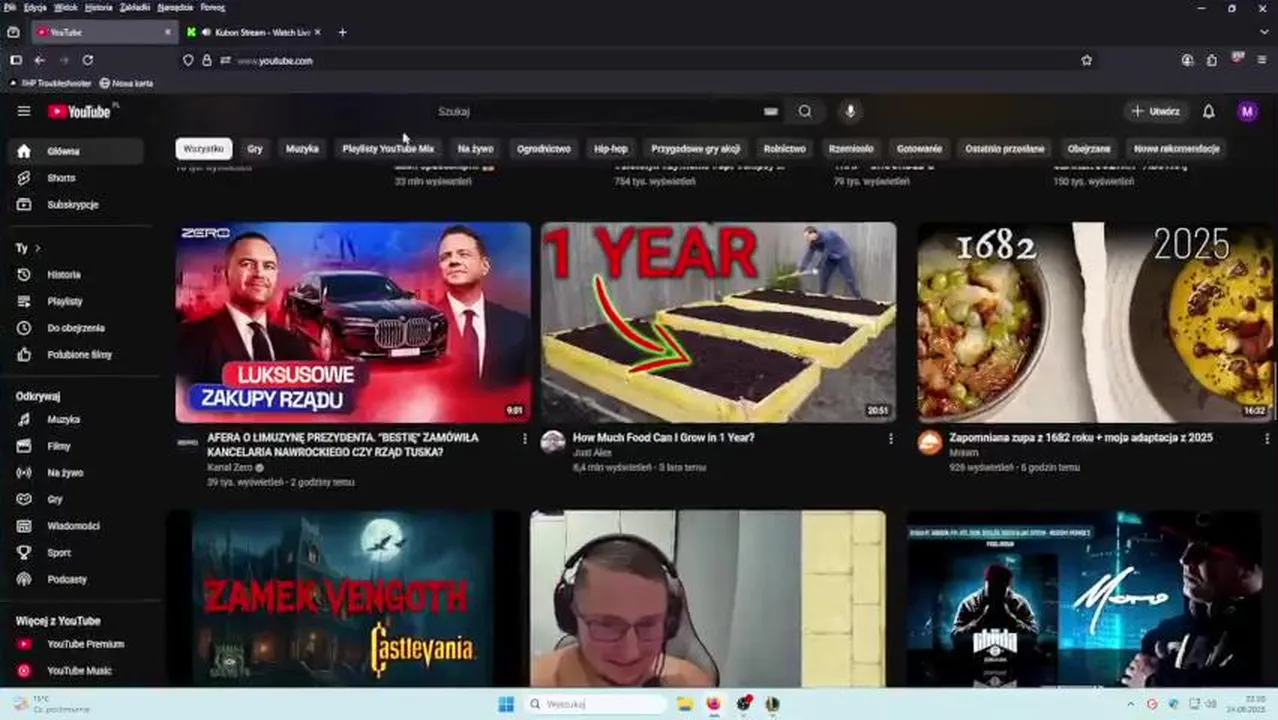This screenshot has width=1278, height=720.
Task: Select the Przygodowe gry akcji chip
Action: pyautogui.click(x=695, y=148)
